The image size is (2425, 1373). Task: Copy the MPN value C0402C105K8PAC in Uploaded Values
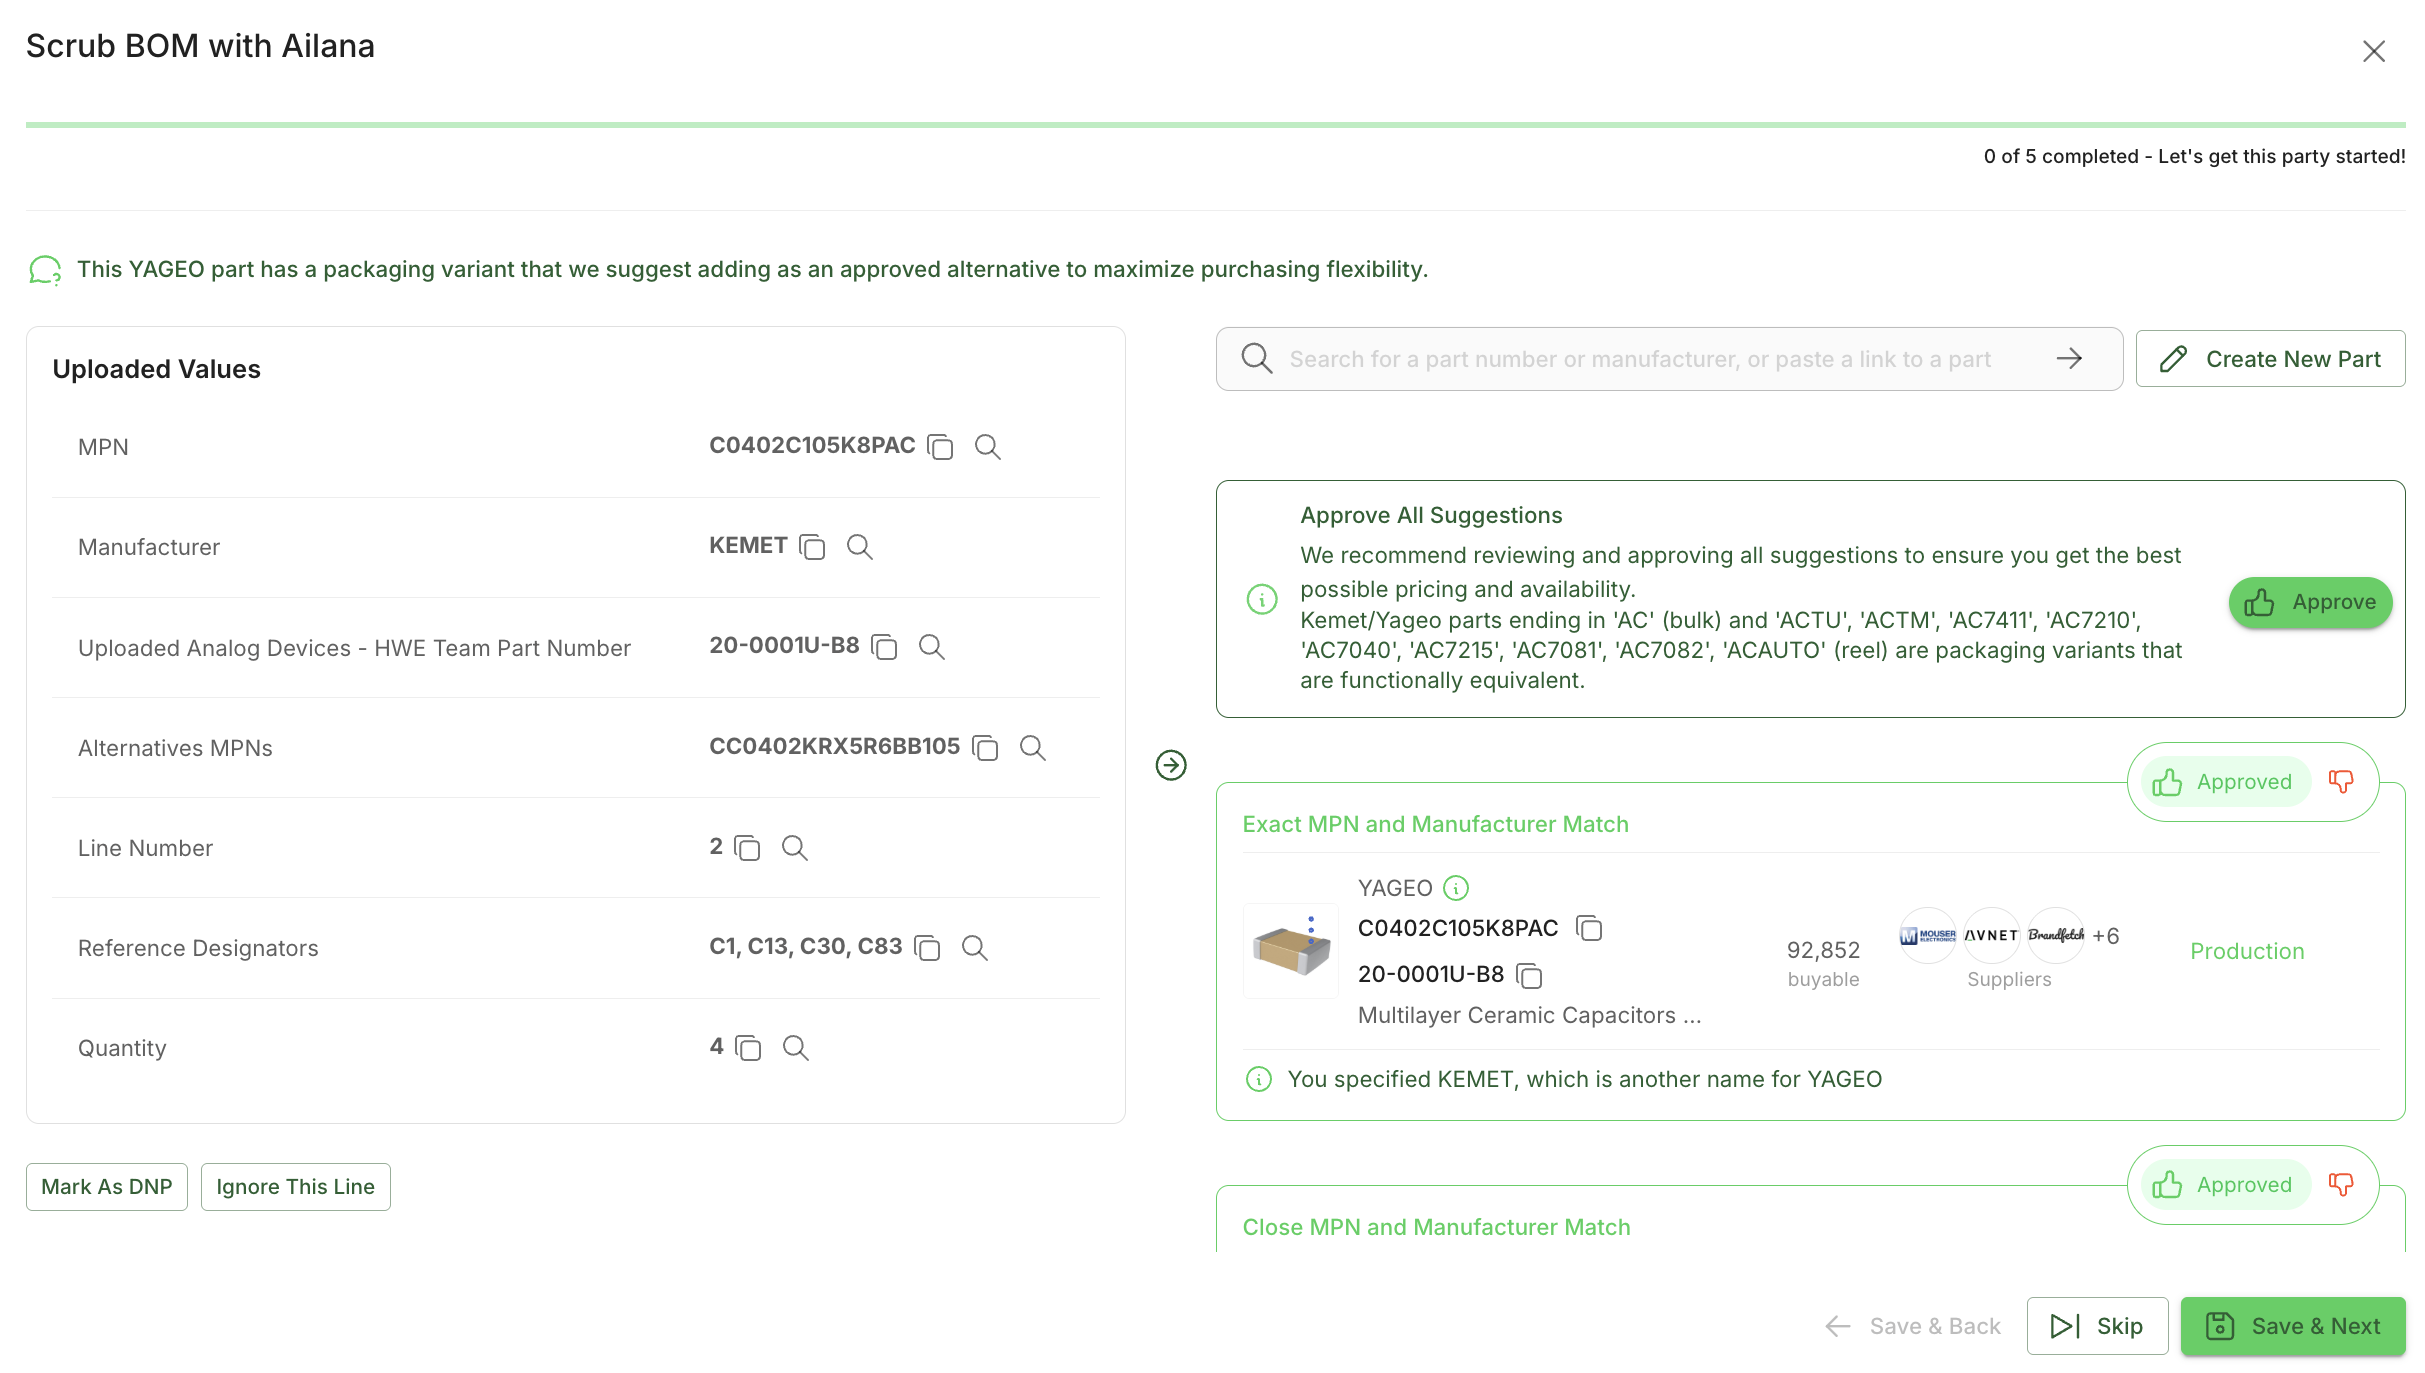pyautogui.click(x=940, y=447)
